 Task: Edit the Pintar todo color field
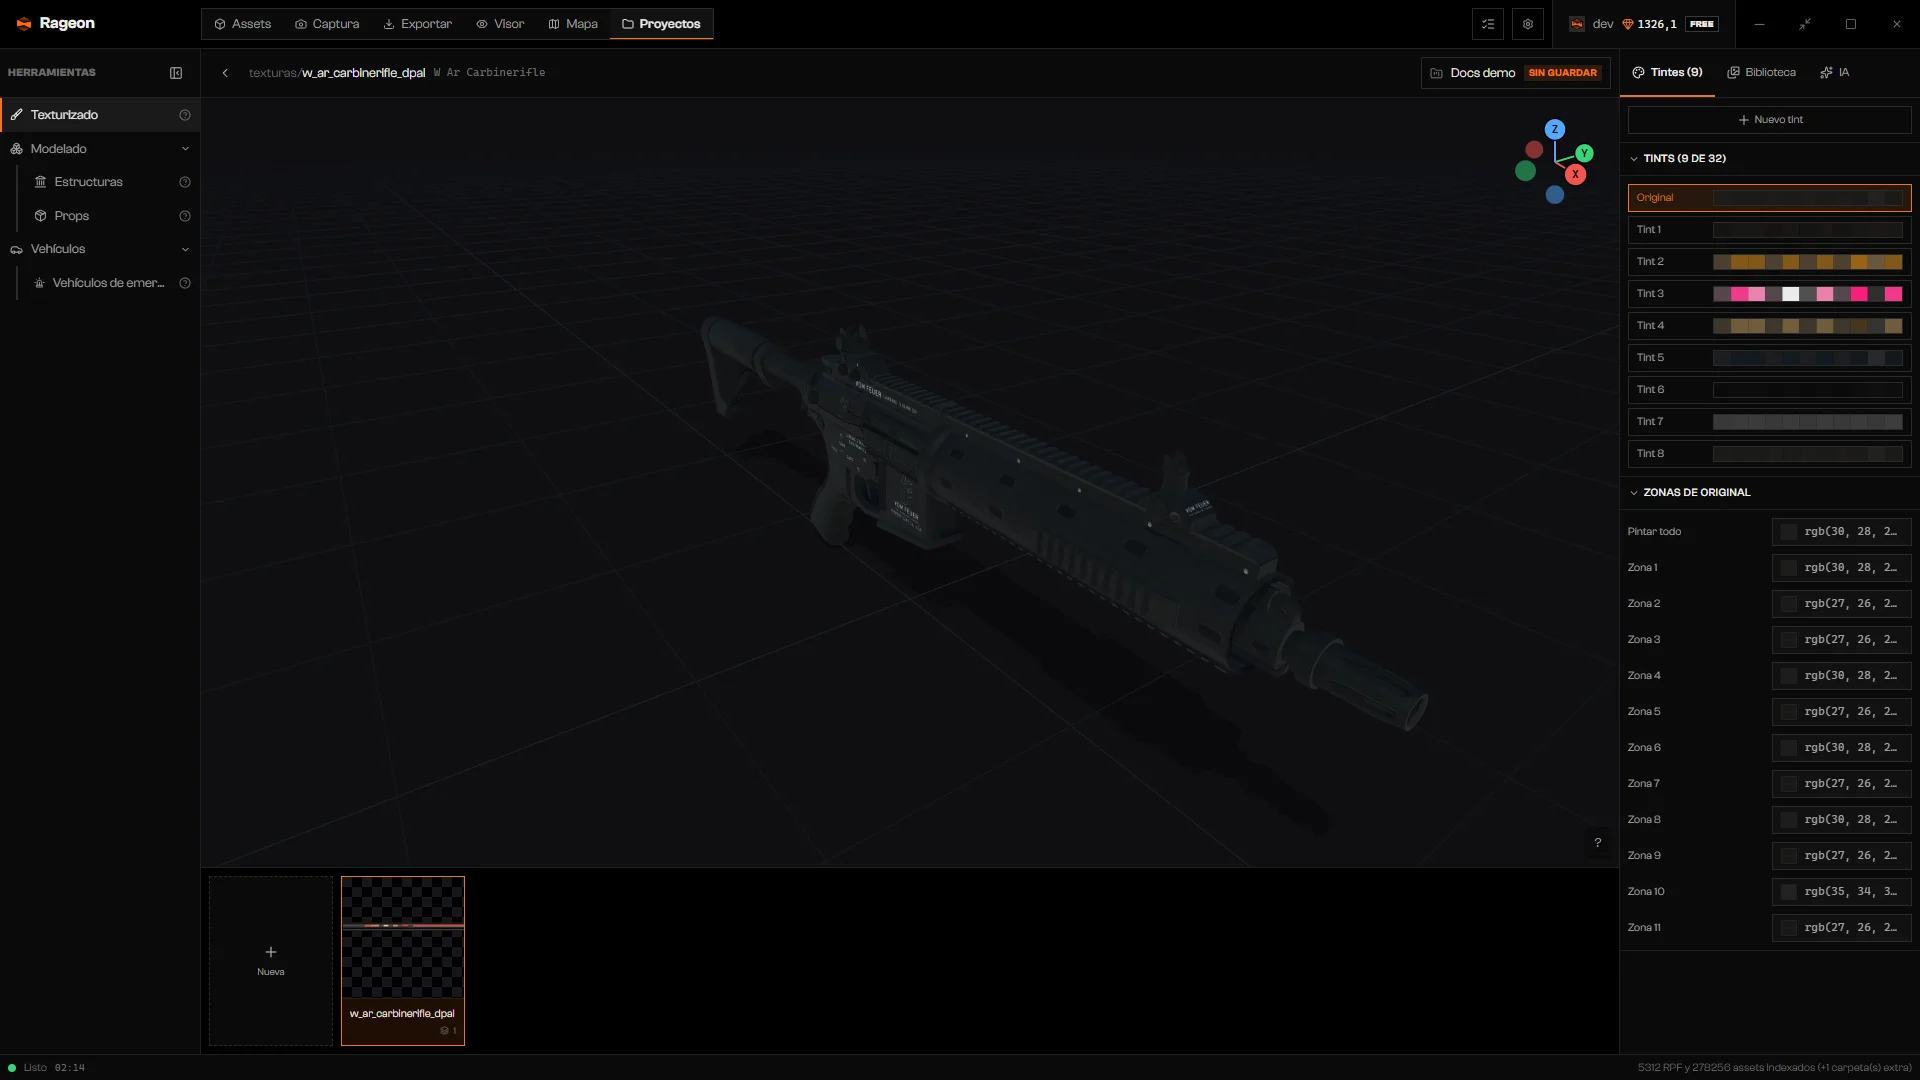[1842, 532]
